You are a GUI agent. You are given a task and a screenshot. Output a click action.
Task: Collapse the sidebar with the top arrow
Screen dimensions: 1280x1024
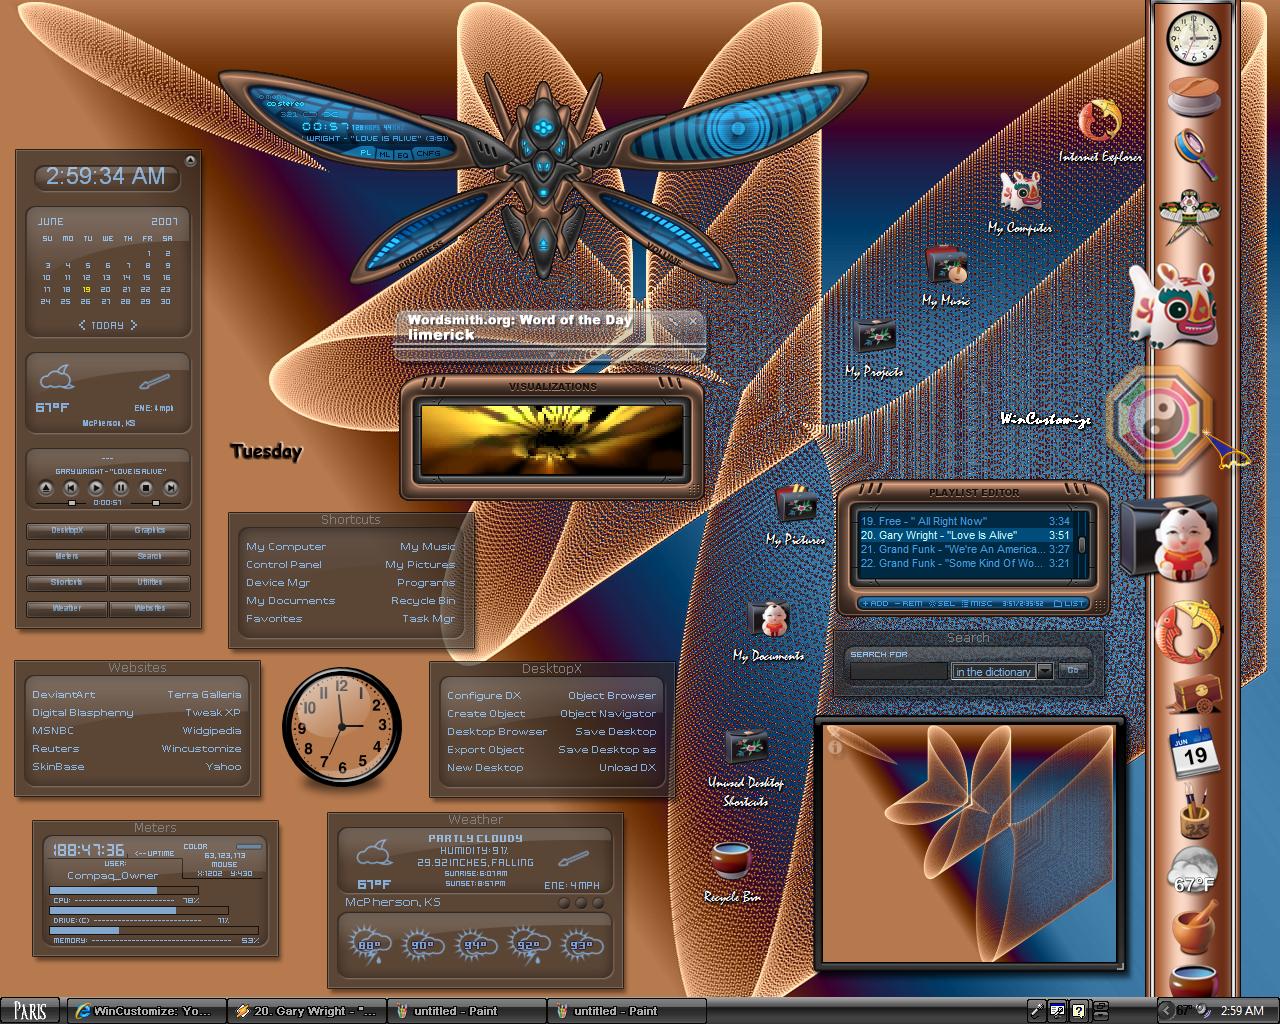(x=190, y=160)
